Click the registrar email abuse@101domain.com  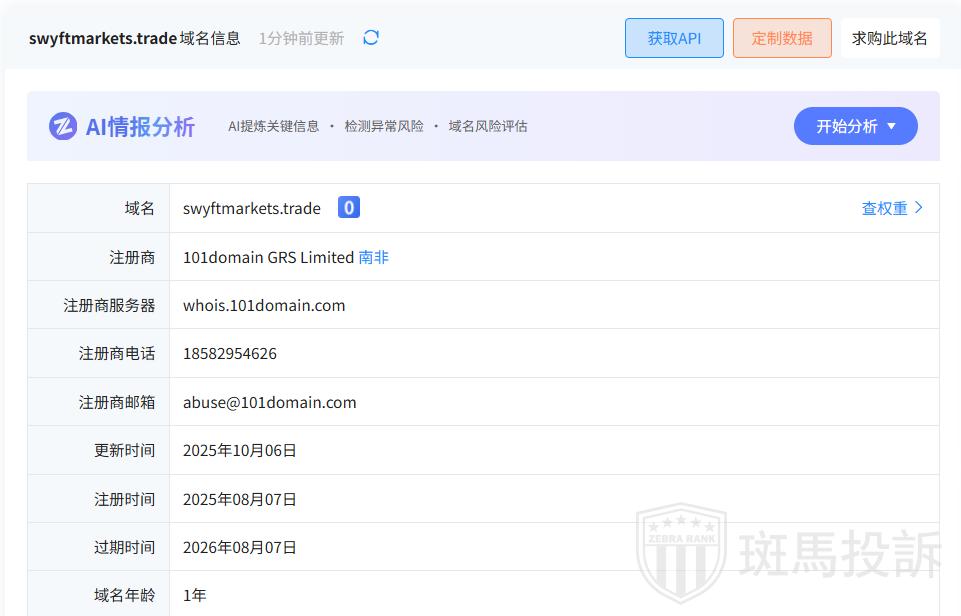pos(269,402)
